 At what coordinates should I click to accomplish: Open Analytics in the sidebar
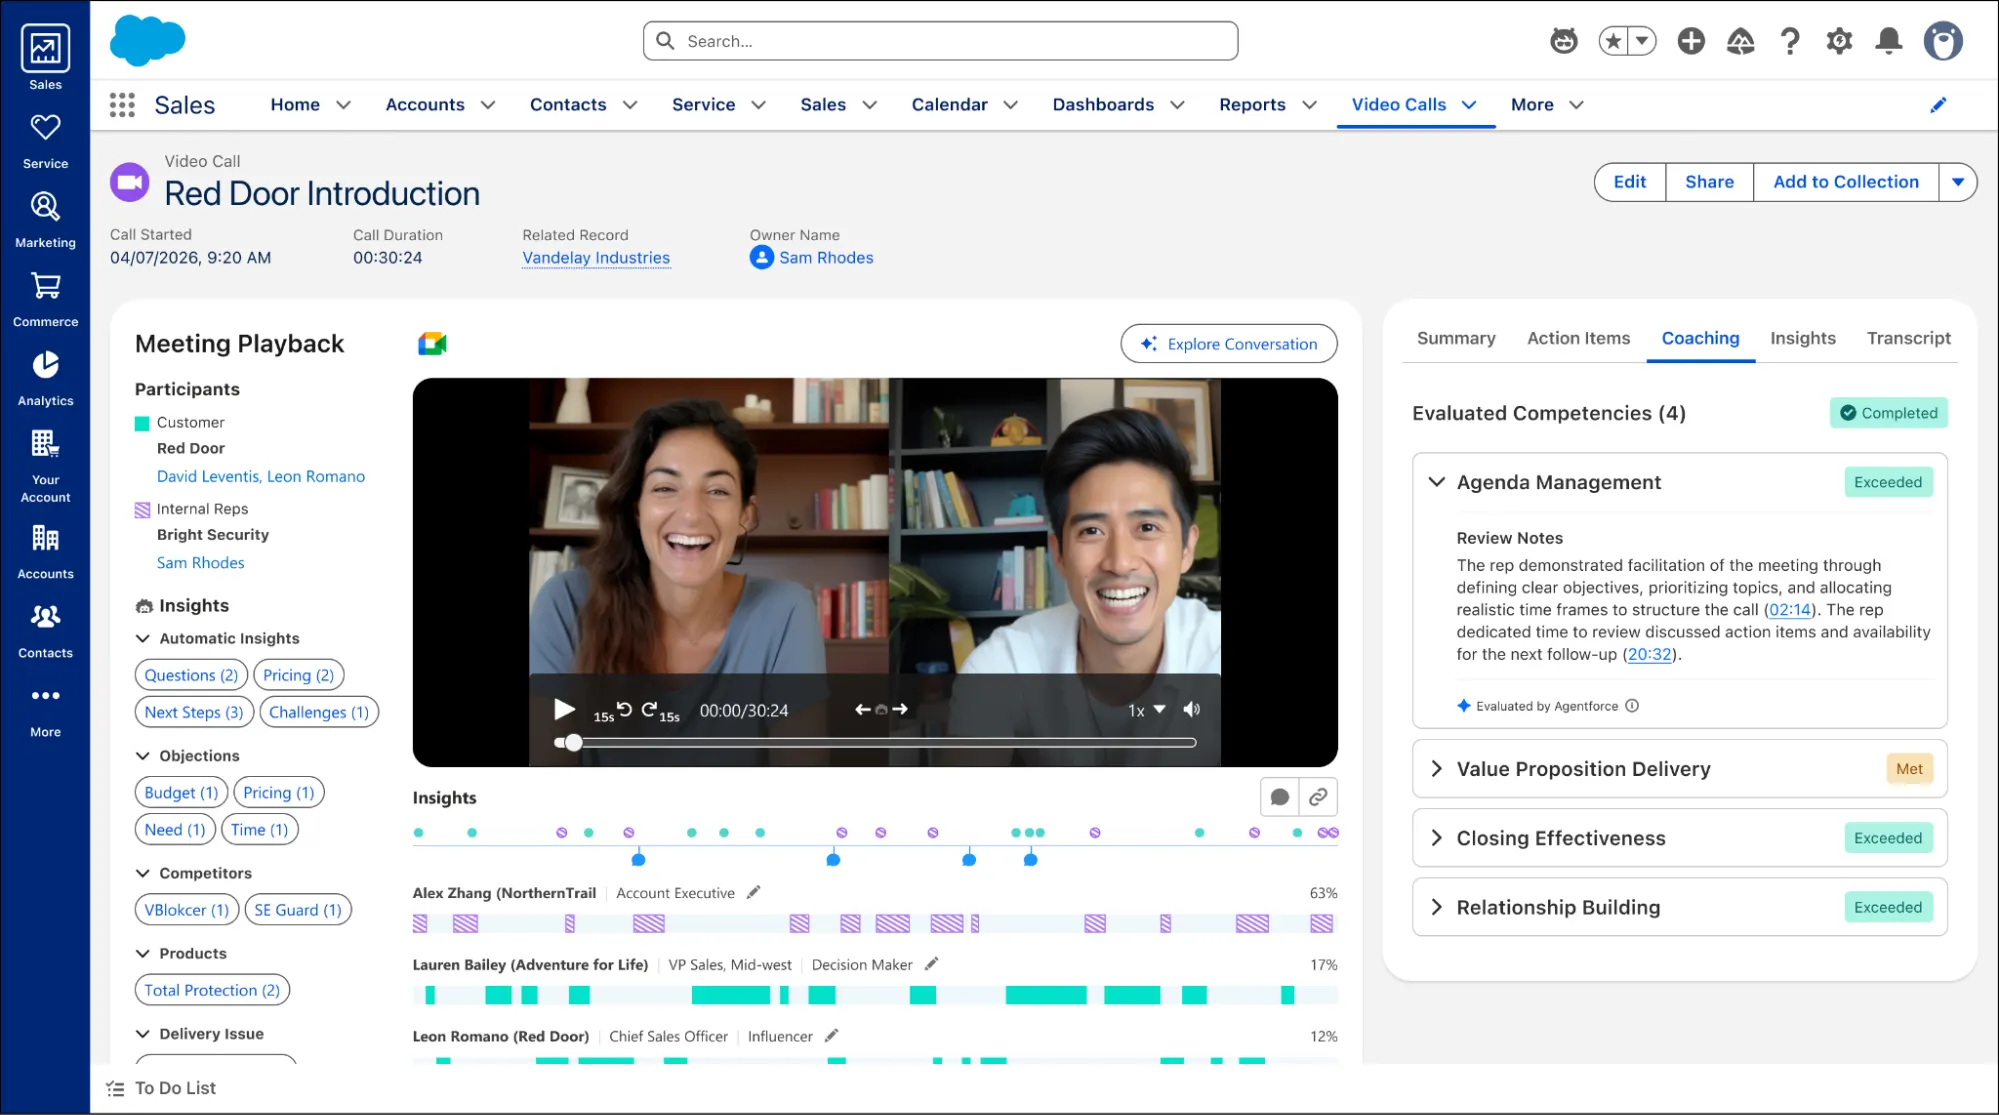[x=45, y=378]
